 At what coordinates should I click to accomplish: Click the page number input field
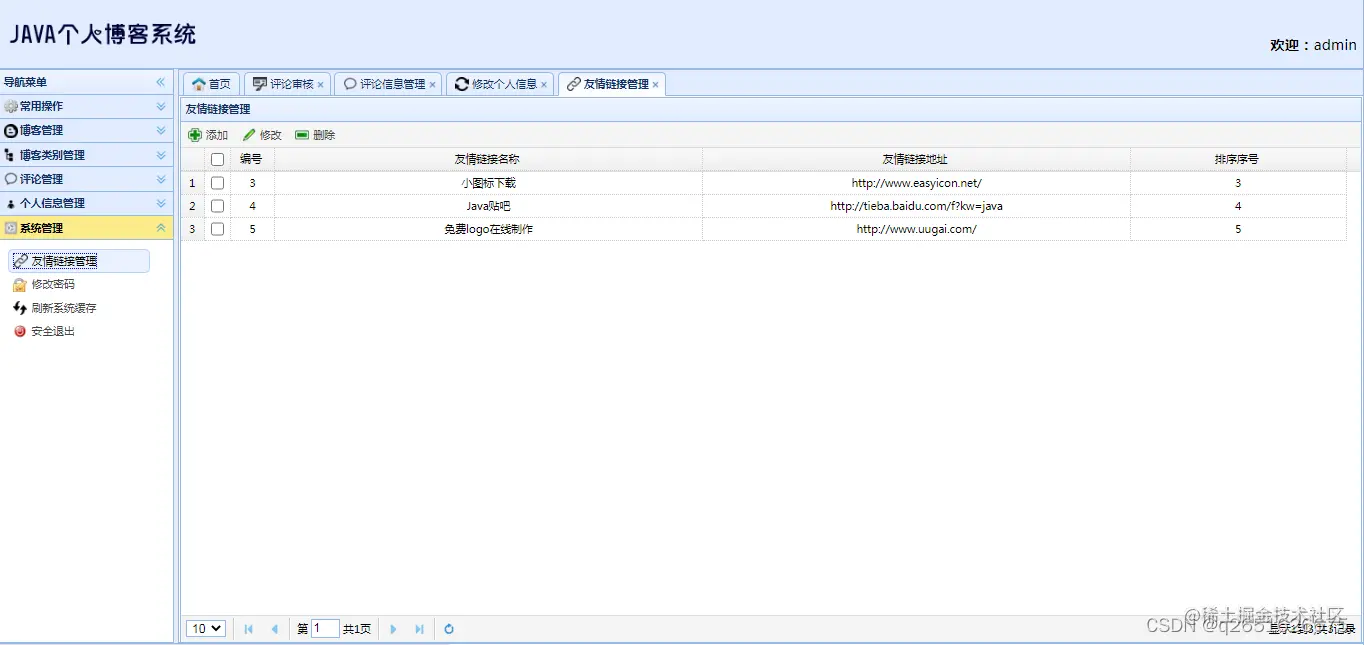click(x=325, y=629)
